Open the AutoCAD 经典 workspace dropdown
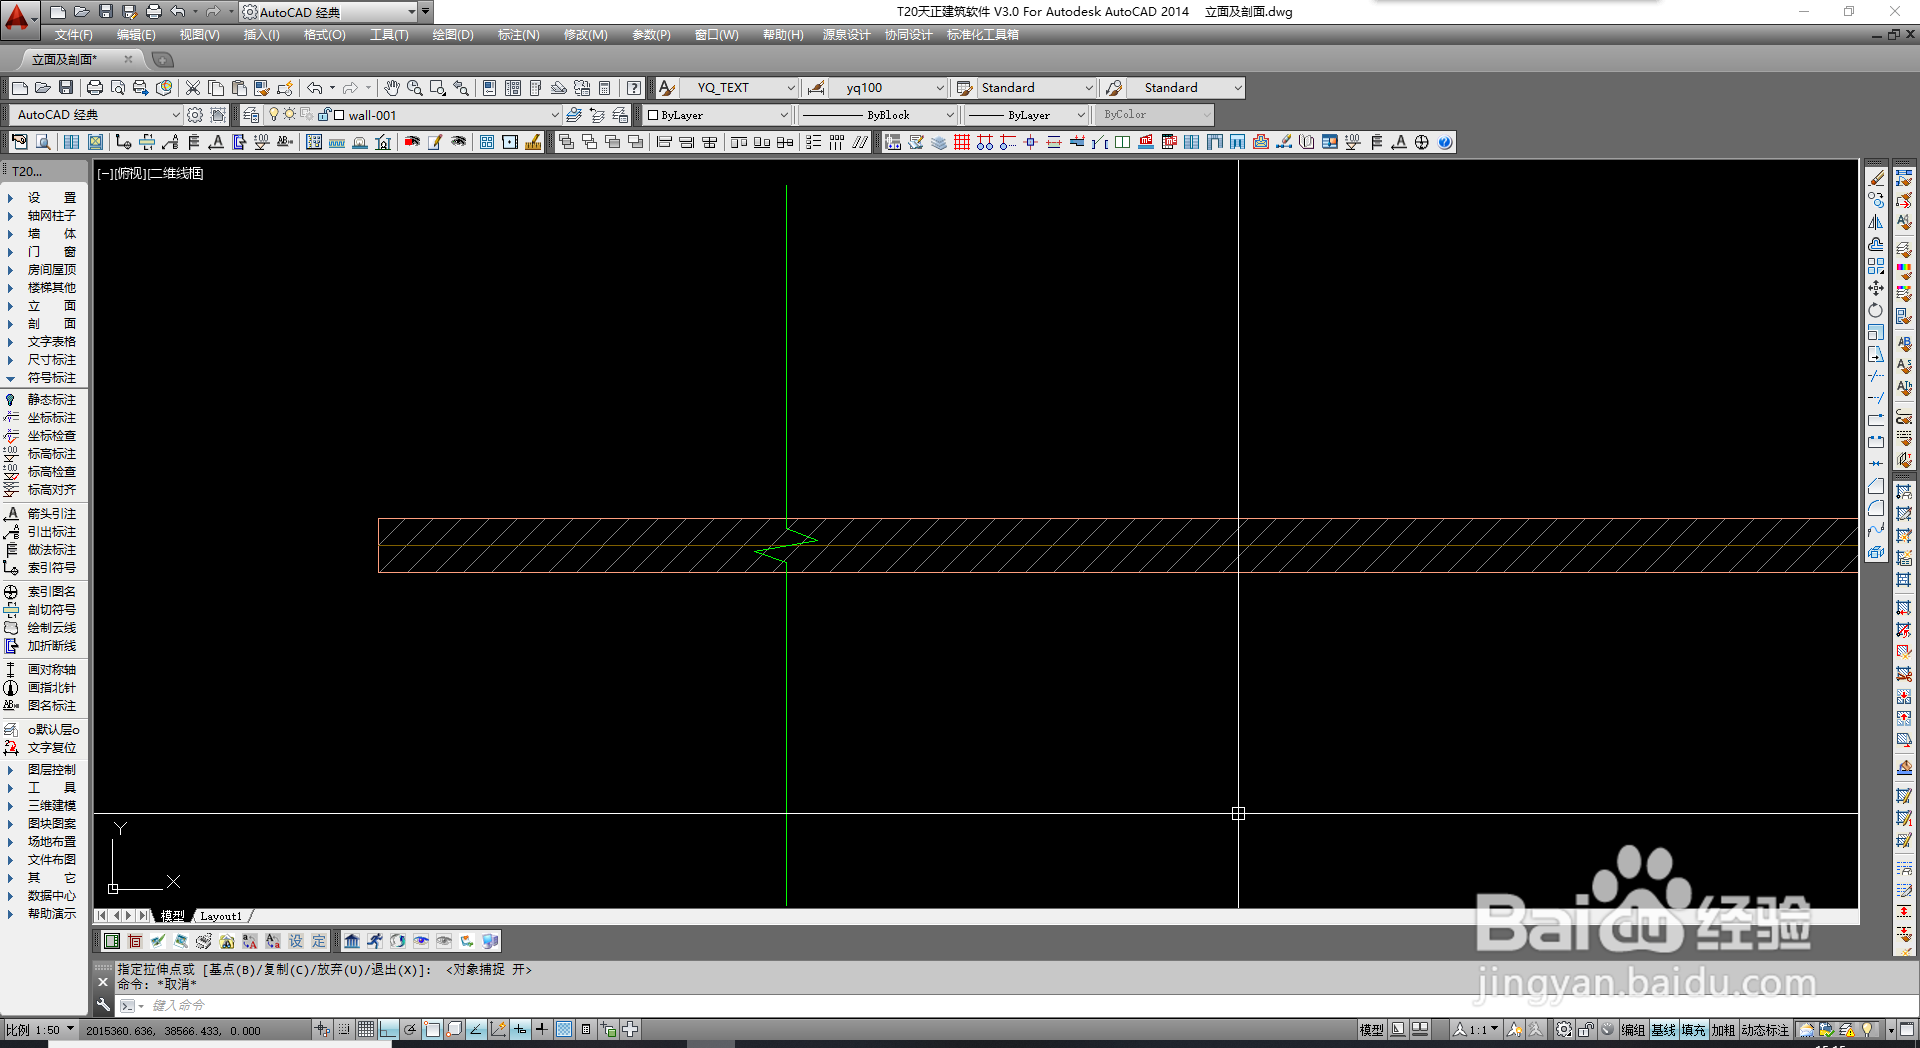 pos(96,115)
